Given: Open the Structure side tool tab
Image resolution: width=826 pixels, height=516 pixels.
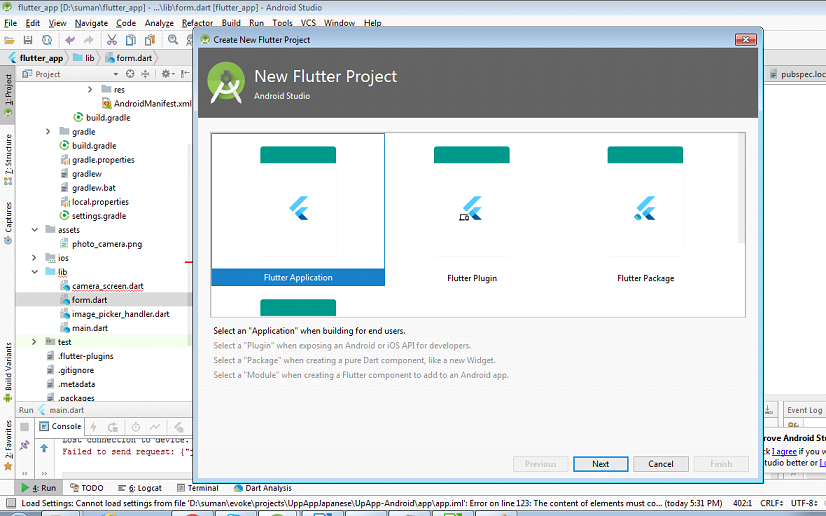Looking at the screenshot, I should (8, 159).
